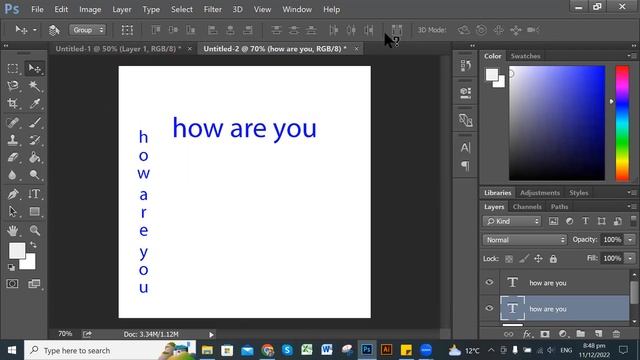Open the Opacity slider dropdown arrow
Viewport: 640px width, 360px height.
point(630,240)
